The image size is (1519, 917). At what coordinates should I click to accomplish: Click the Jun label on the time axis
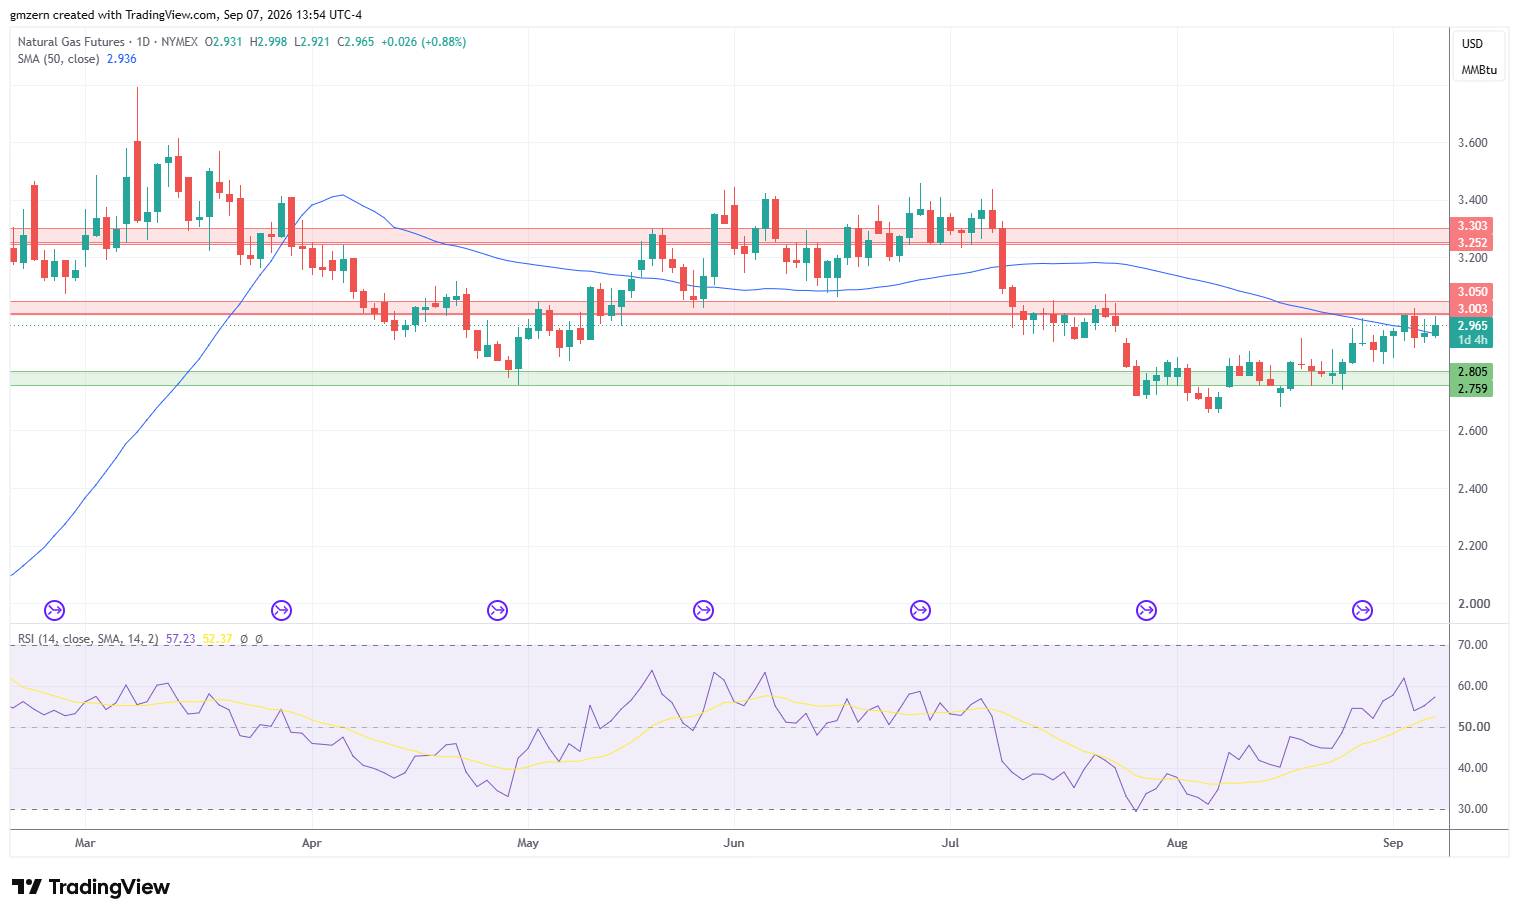[x=734, y=843]
